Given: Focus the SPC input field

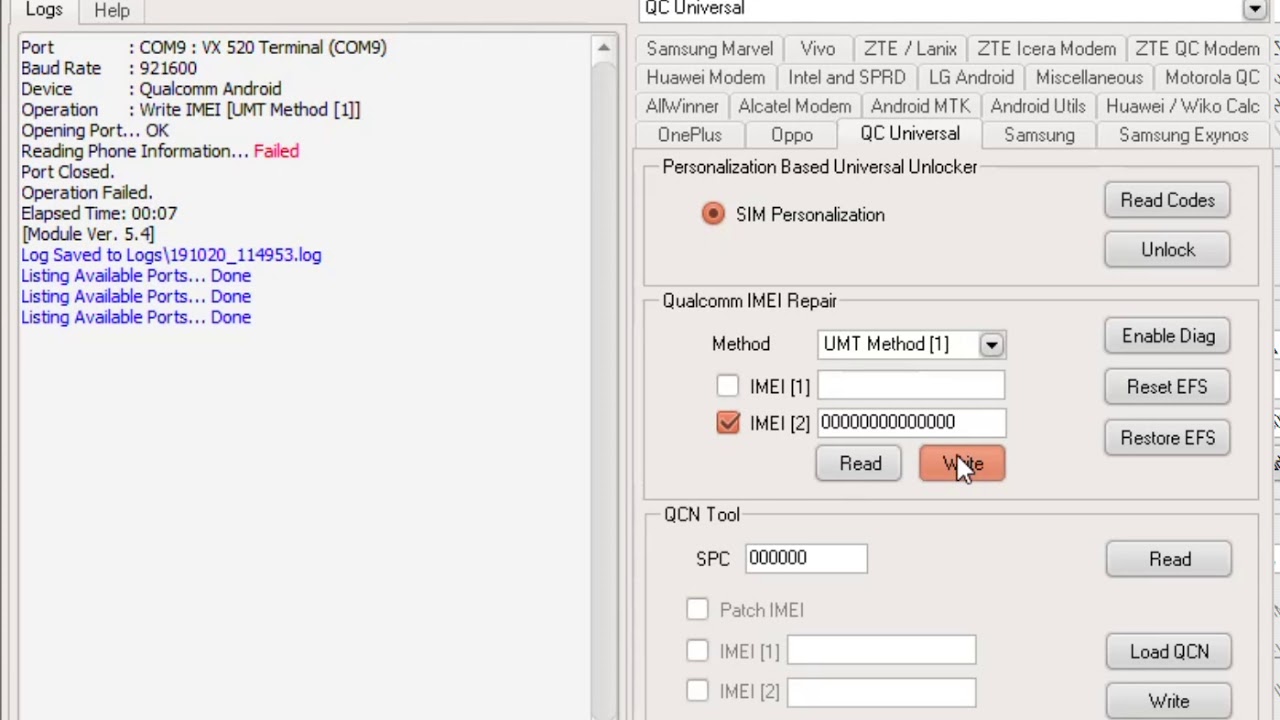Looking at the screenshot, I should click(806, 558).
